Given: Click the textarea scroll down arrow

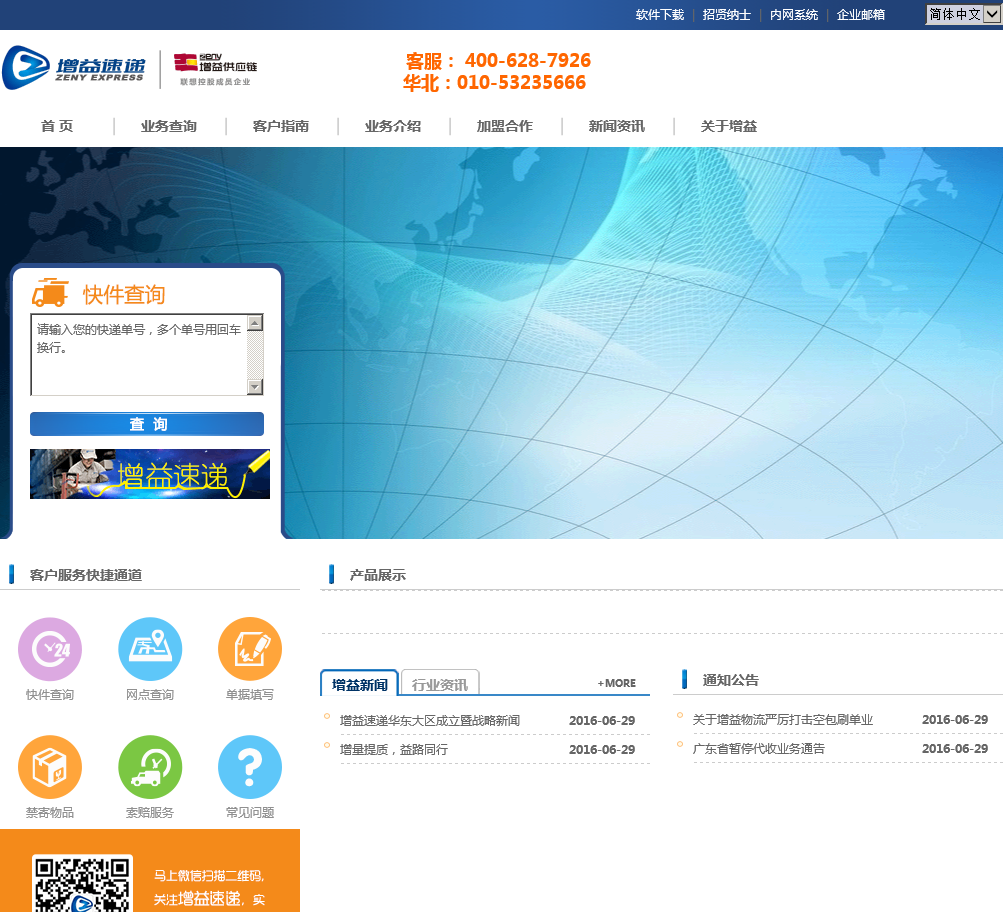Looking at the screenshot, I should pyautogui.click(x=255, y=386).
